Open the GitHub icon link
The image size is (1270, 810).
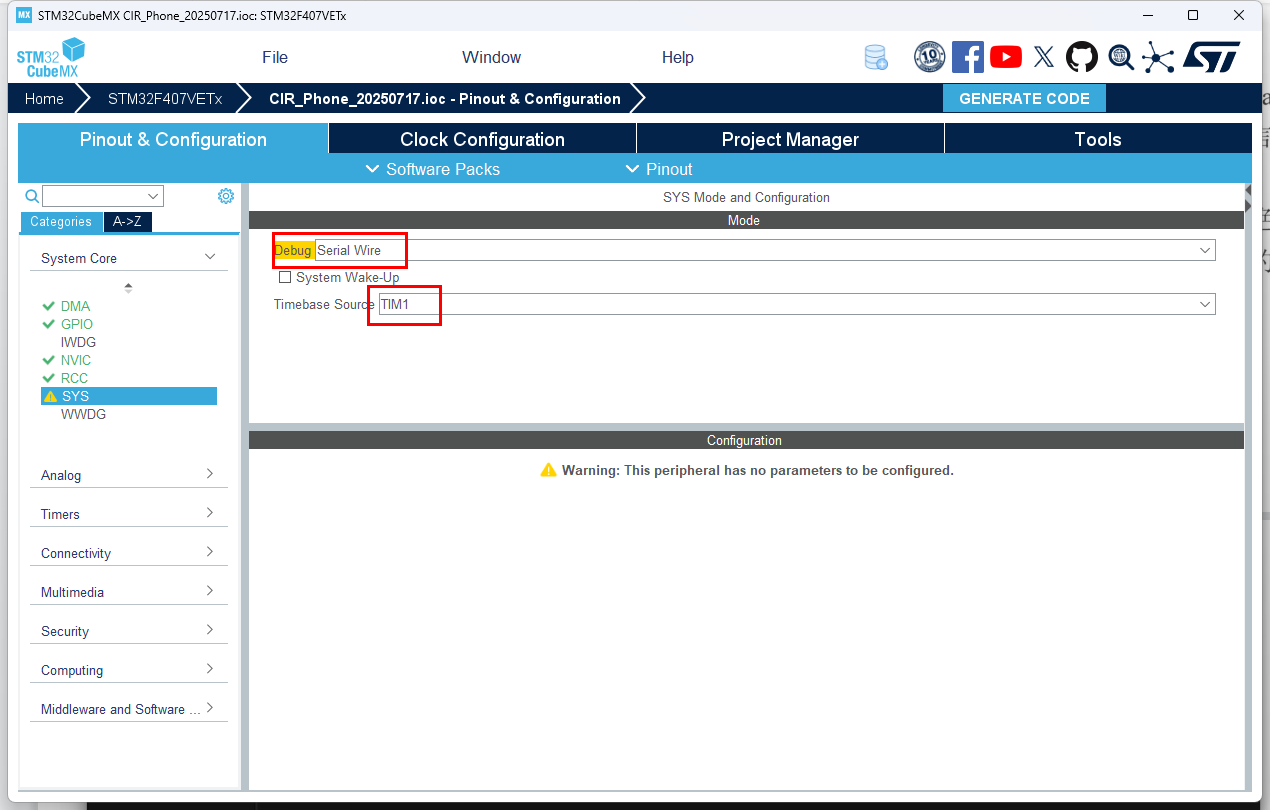(x=1081, y=57)
